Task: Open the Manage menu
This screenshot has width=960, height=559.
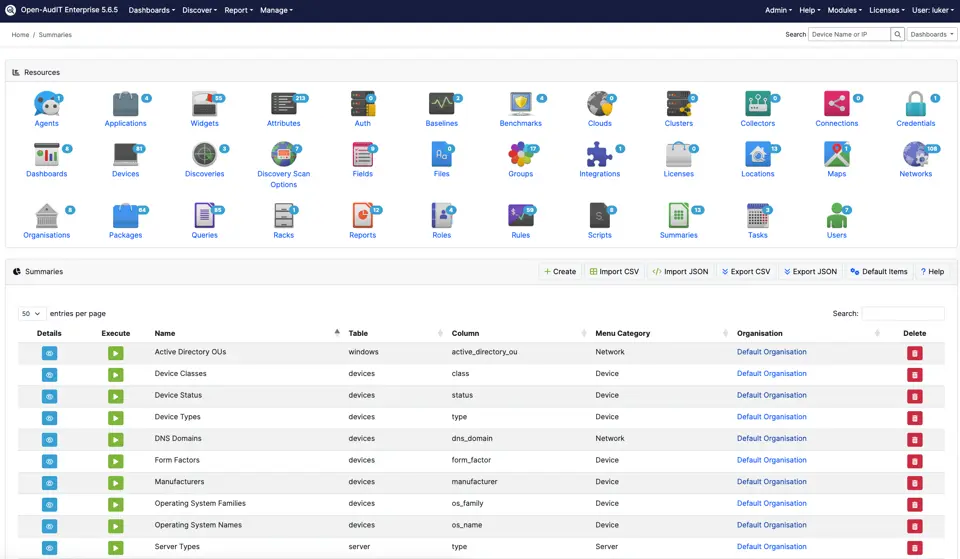Action: [276, 10]
